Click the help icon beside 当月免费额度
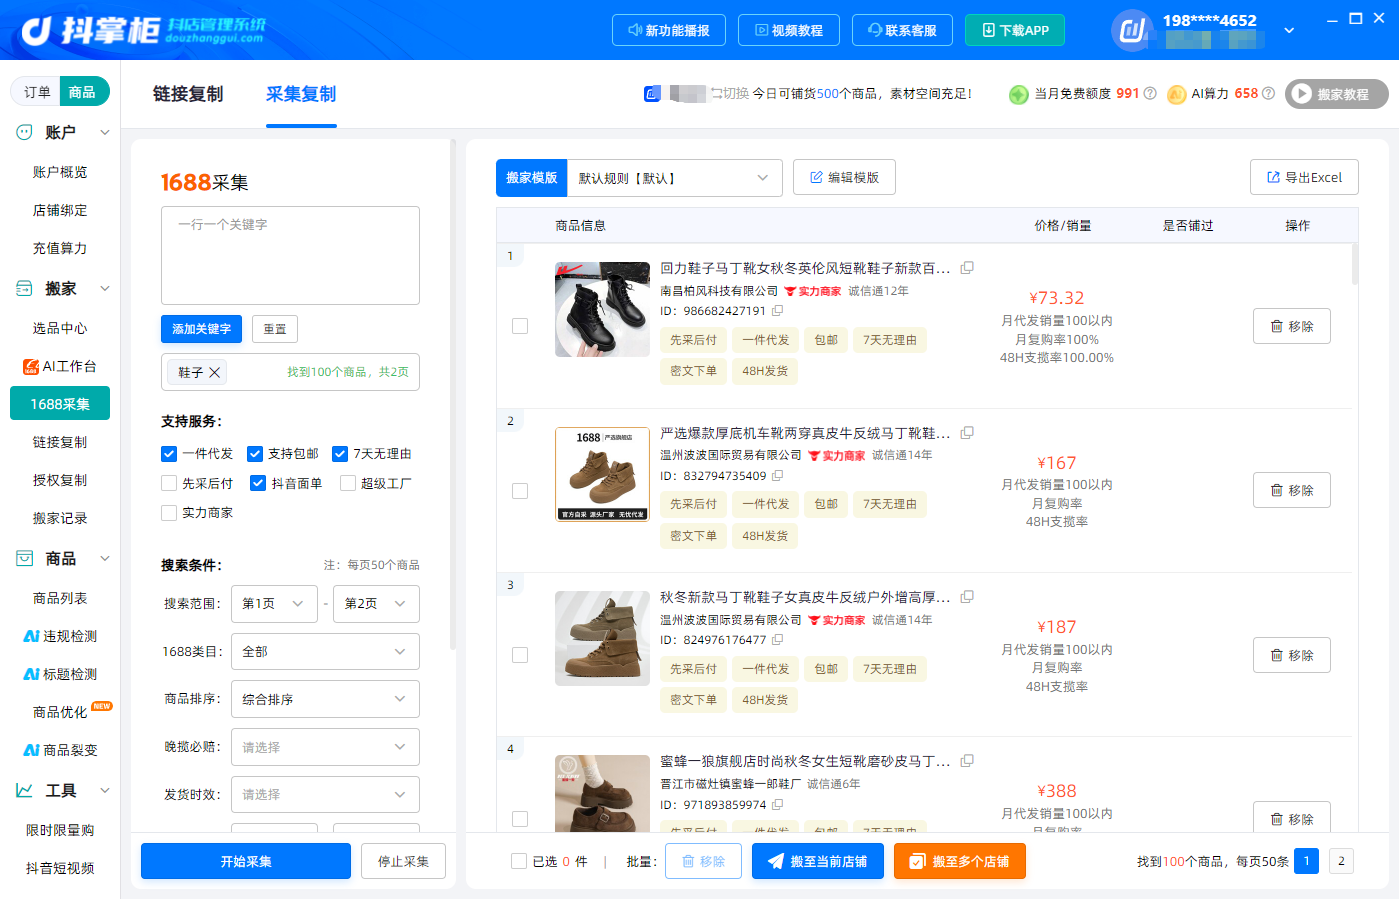 1150,93
